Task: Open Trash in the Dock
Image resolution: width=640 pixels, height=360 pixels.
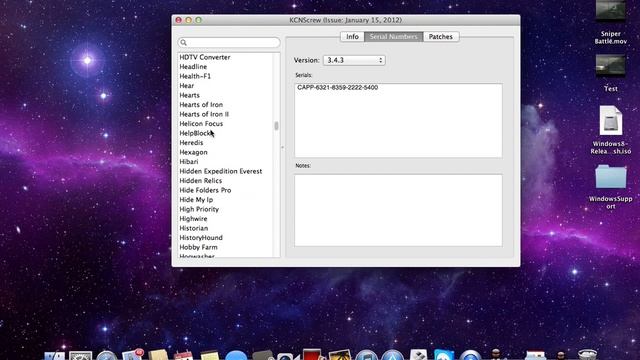Action: point(587,355)
